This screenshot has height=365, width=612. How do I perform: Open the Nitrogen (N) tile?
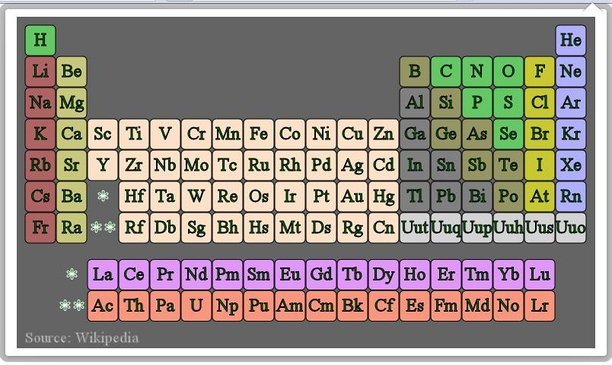(x=477, y=71)
